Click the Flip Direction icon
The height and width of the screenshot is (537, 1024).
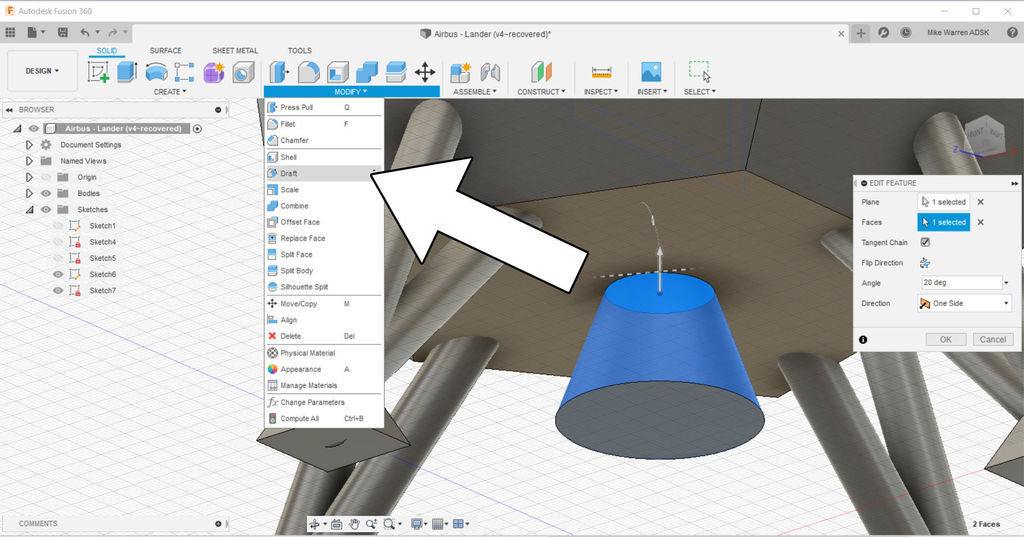925,263
